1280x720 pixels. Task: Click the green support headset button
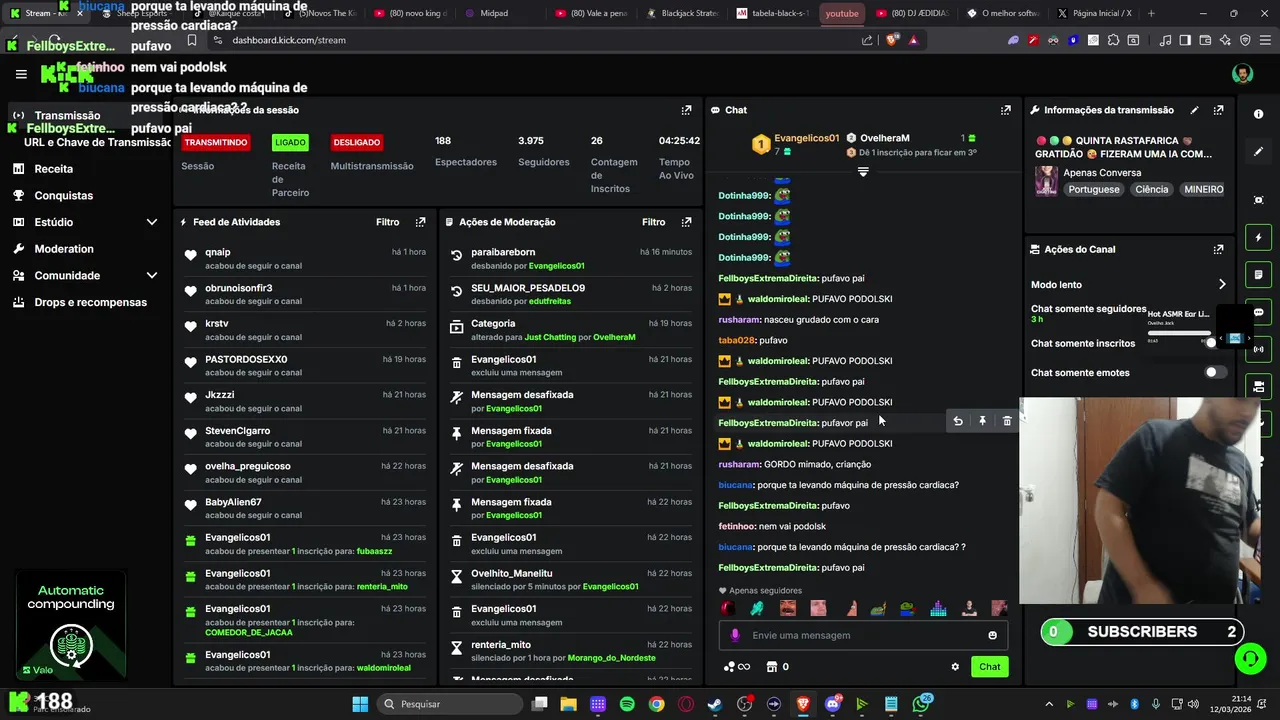pyautogui.click(x=1250, y=659)
